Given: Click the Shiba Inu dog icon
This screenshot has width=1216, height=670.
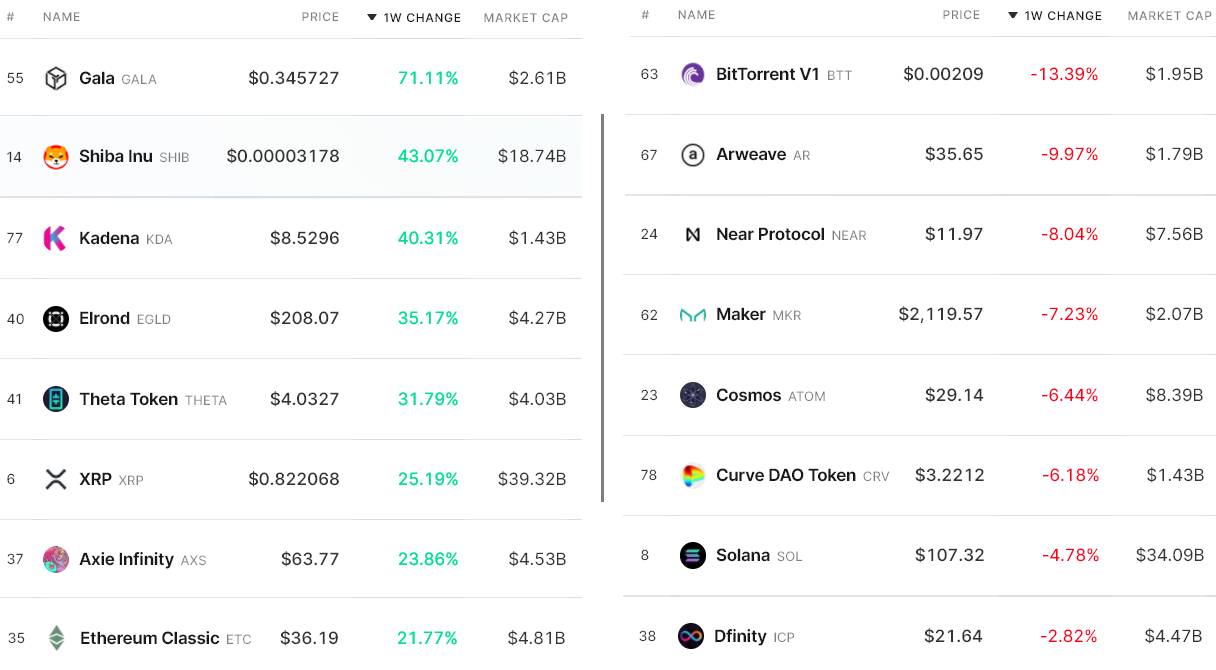Looking at the screenshot, I should [x=56, y=157].
